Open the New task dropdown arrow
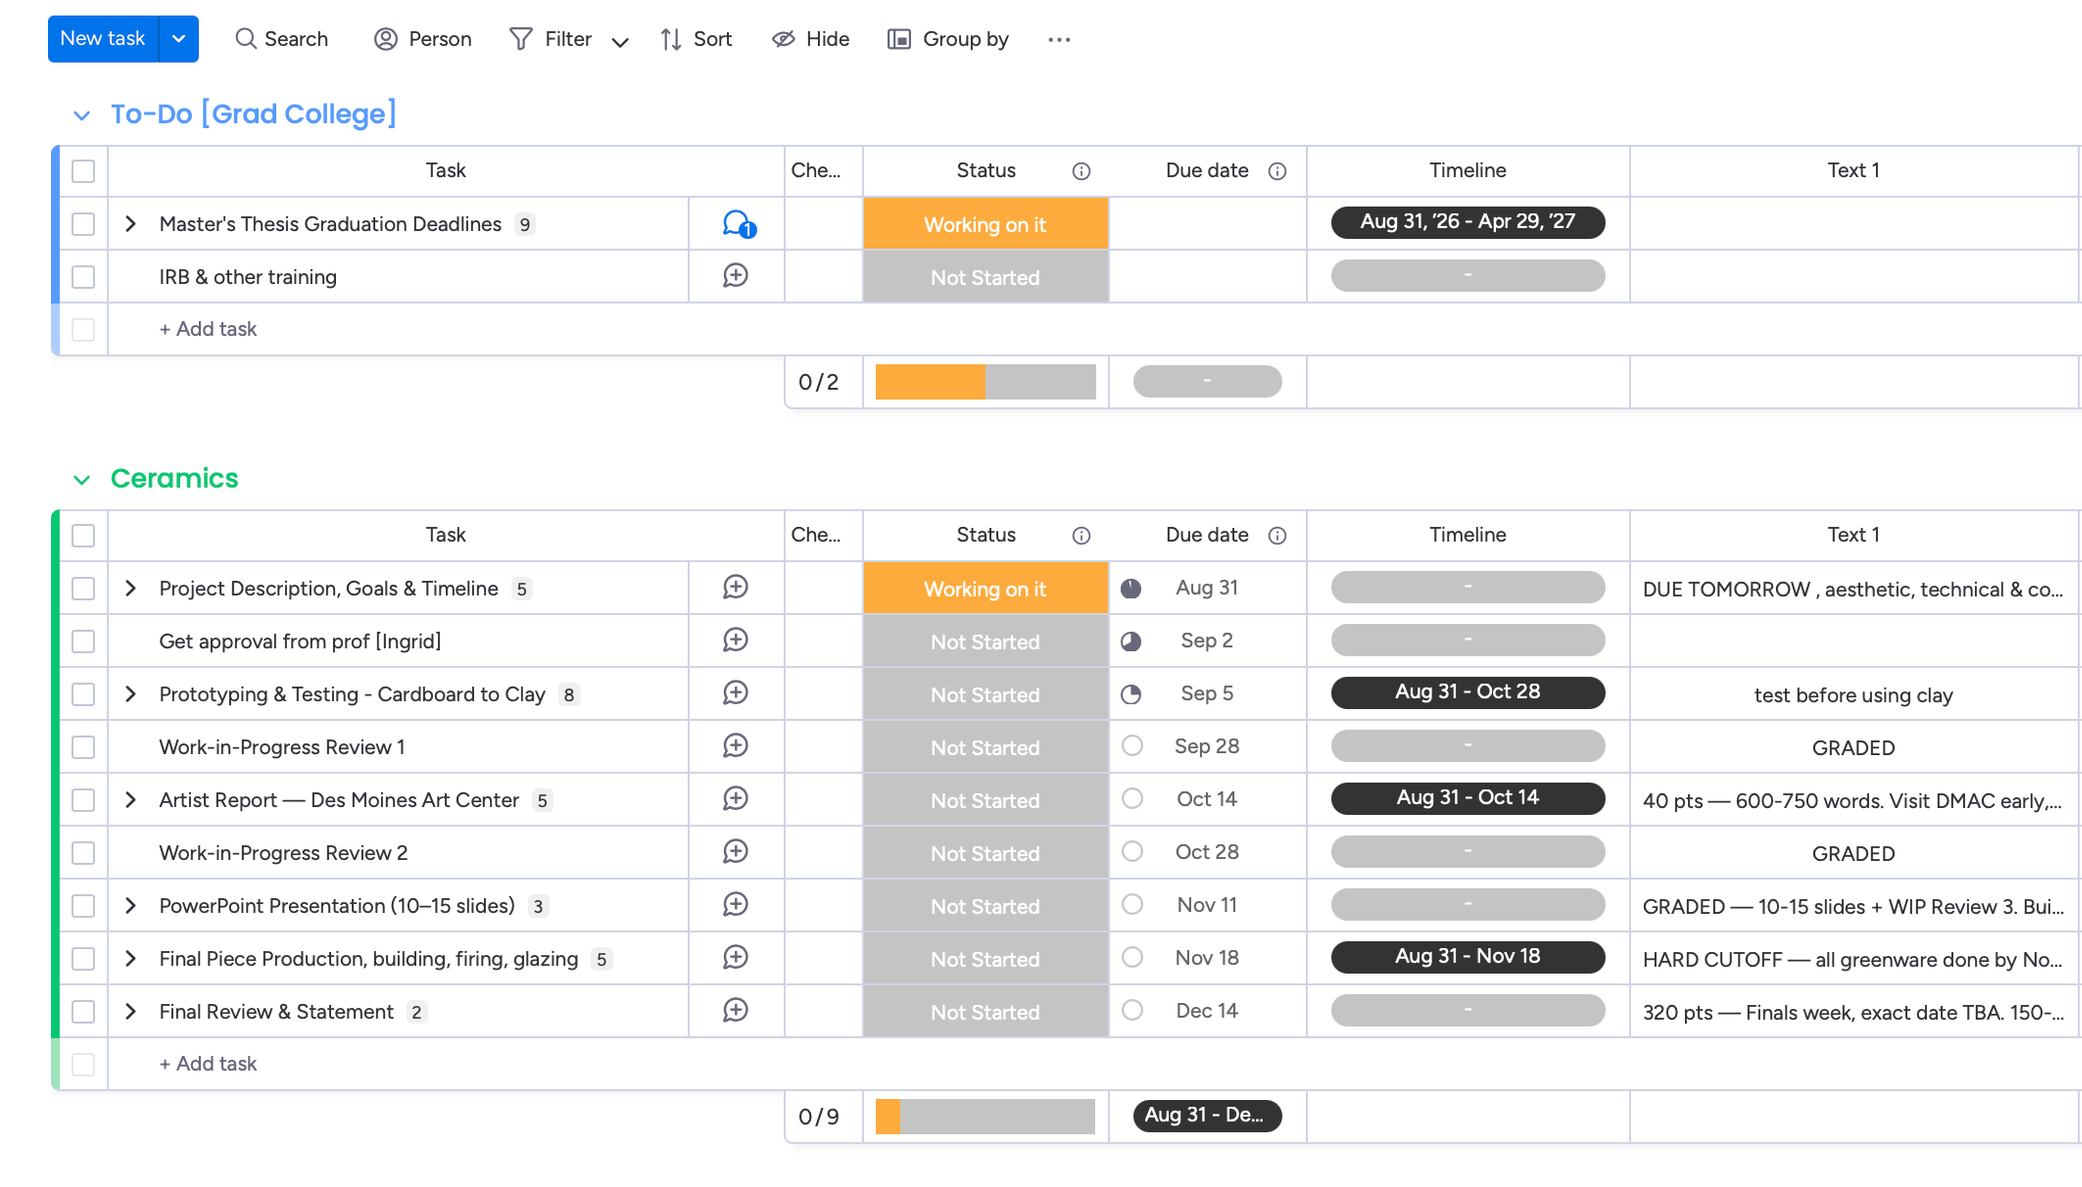The height and width of the screenshot is (1187, 2082). click(179, 39)
